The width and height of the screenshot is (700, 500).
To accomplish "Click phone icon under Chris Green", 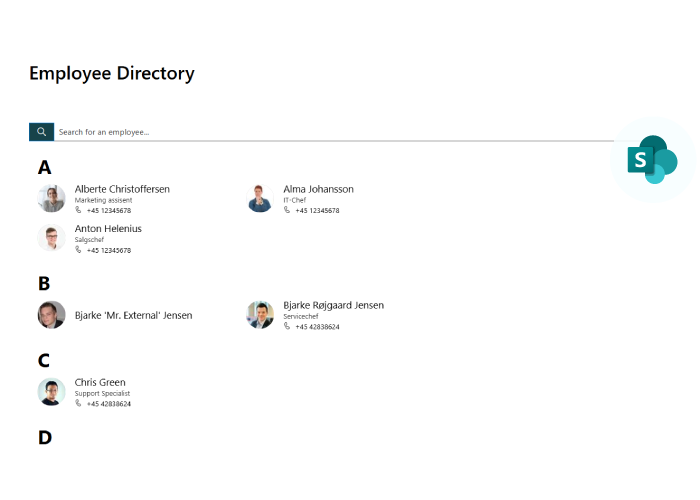I will [78, 403].
